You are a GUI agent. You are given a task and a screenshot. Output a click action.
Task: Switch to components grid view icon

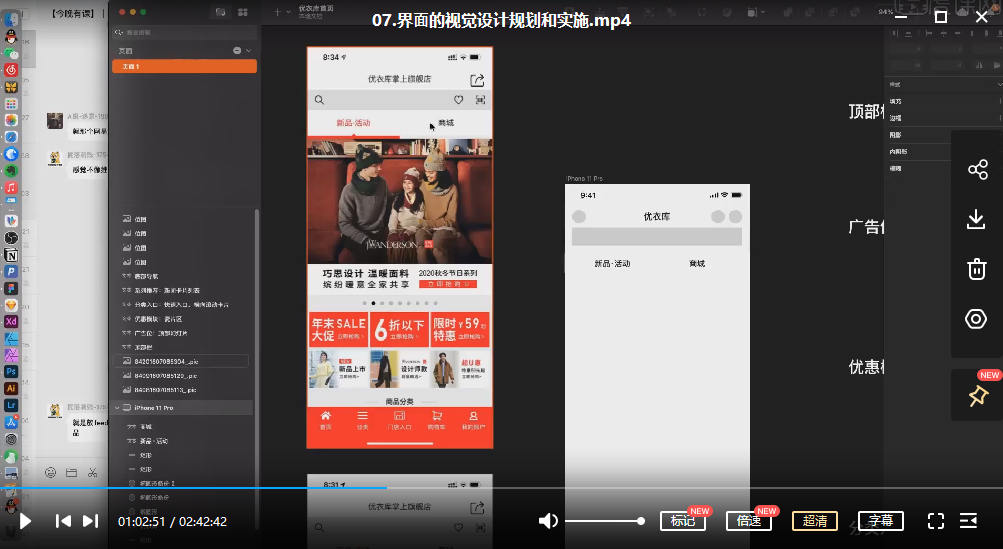(x=242, y=12)
